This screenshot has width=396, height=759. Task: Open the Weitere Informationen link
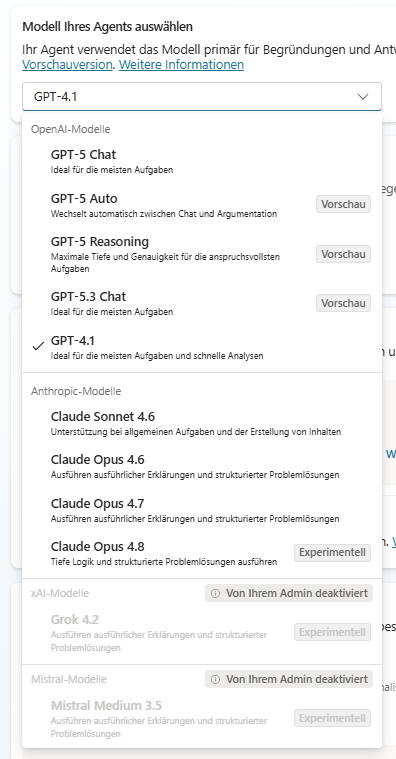(x=182, y=64)
